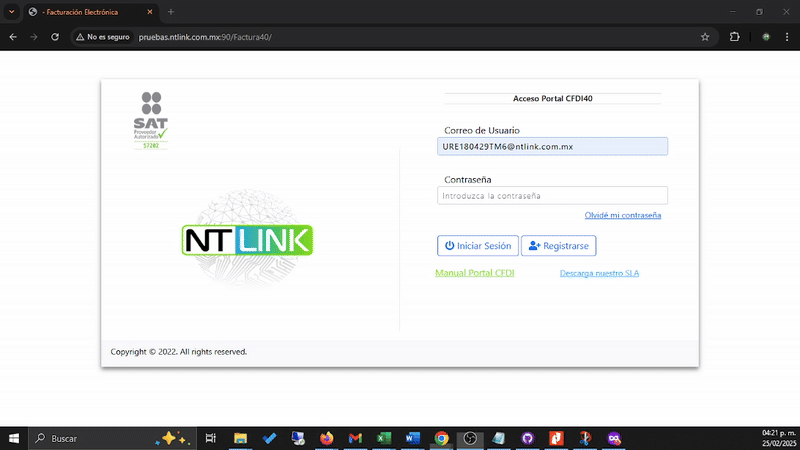Click the No es seguro security warning
The image size is (800, 450).
coord(103,37)
